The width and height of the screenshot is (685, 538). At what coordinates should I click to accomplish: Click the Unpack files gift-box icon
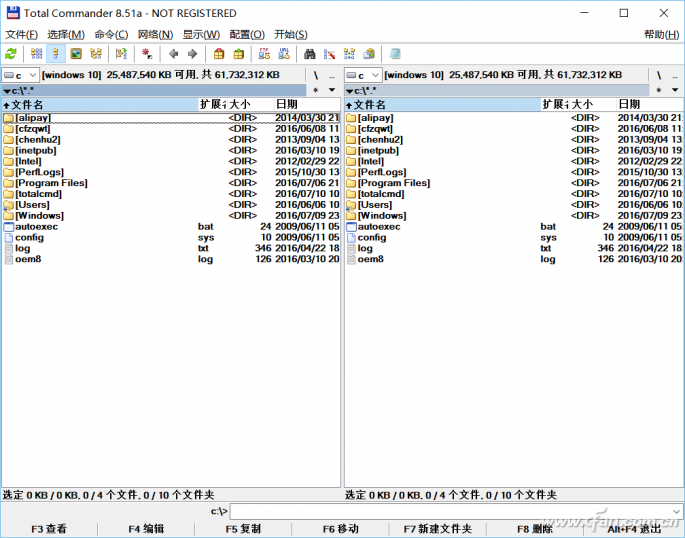pos(239,54)
